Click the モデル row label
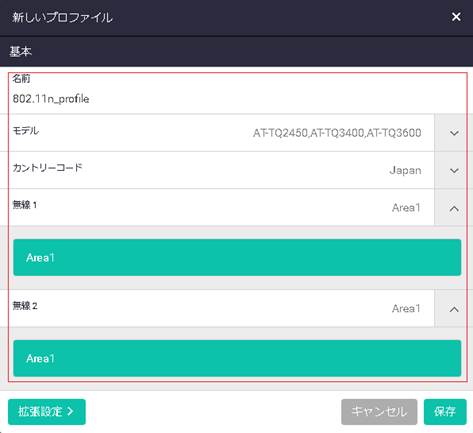This screenshot has height=433, width=473. click(26, 130)
